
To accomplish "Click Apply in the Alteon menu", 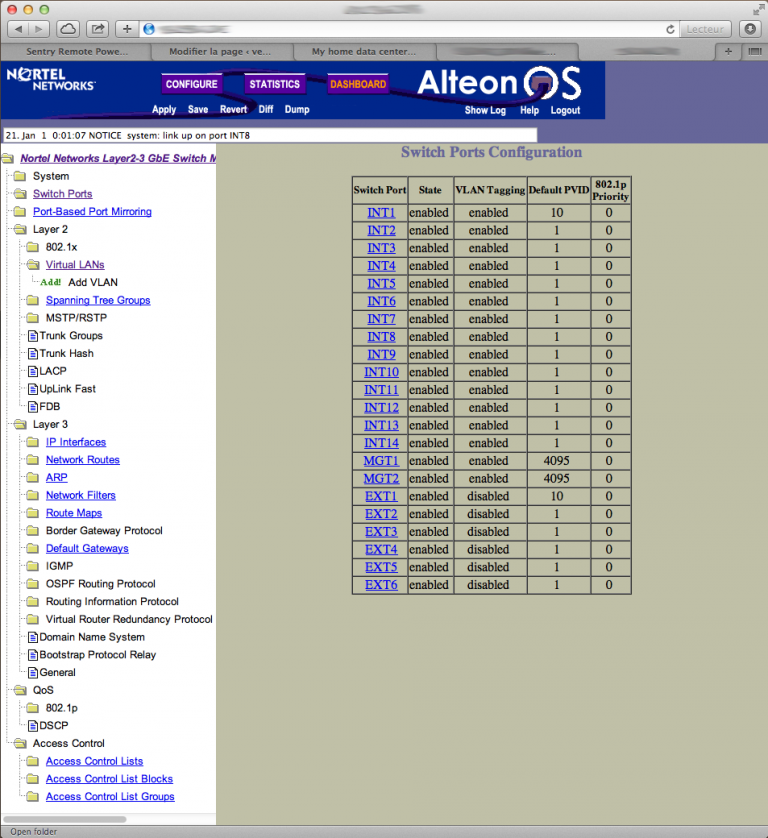I will (164, 109).
